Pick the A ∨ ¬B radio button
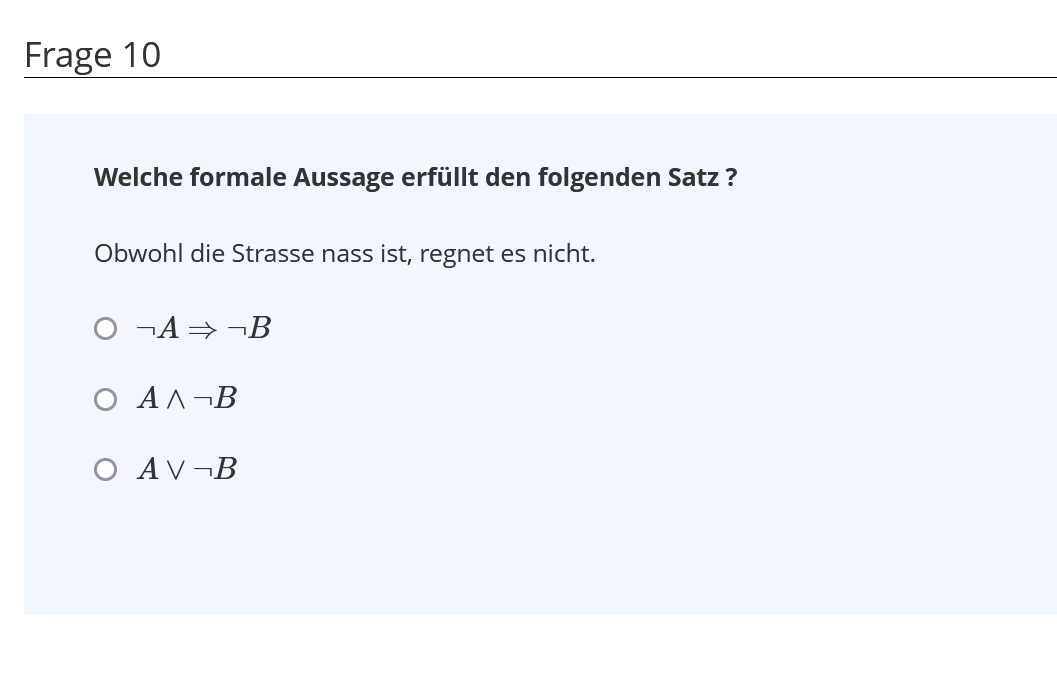This screenshot has width=1057, height=684. (x=105, y=470)
